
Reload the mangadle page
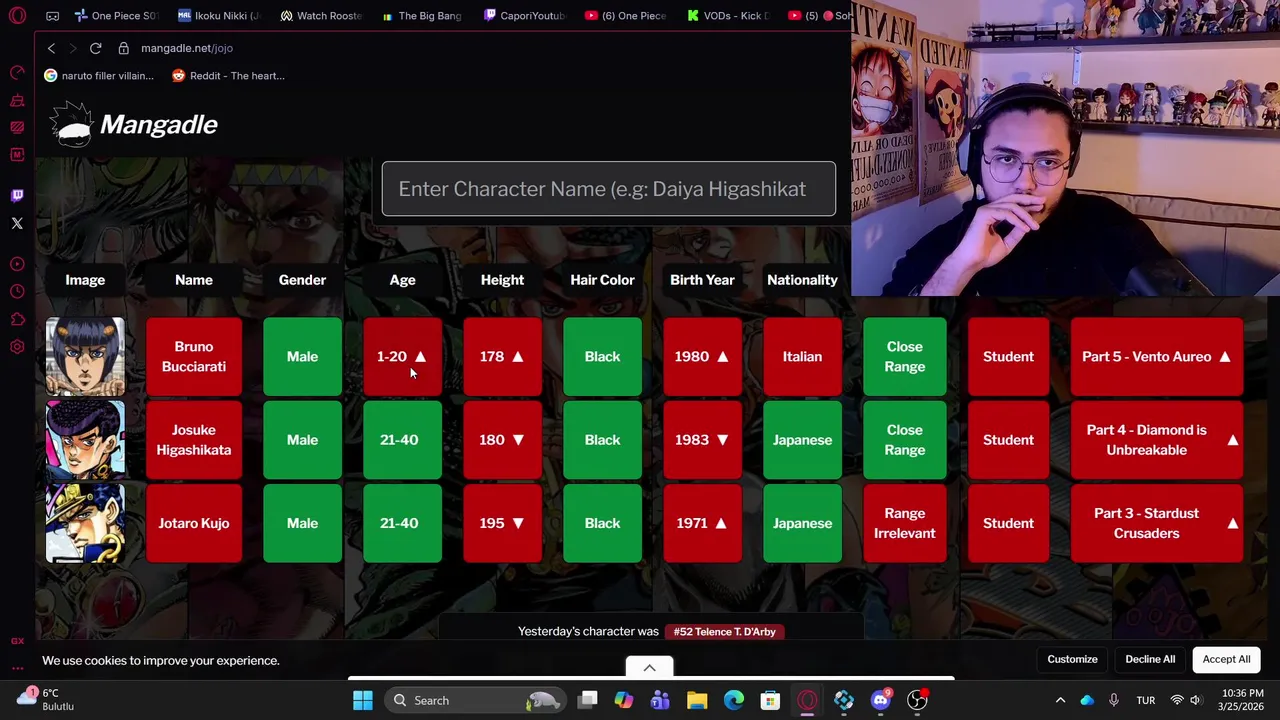[x=95, y=48]
